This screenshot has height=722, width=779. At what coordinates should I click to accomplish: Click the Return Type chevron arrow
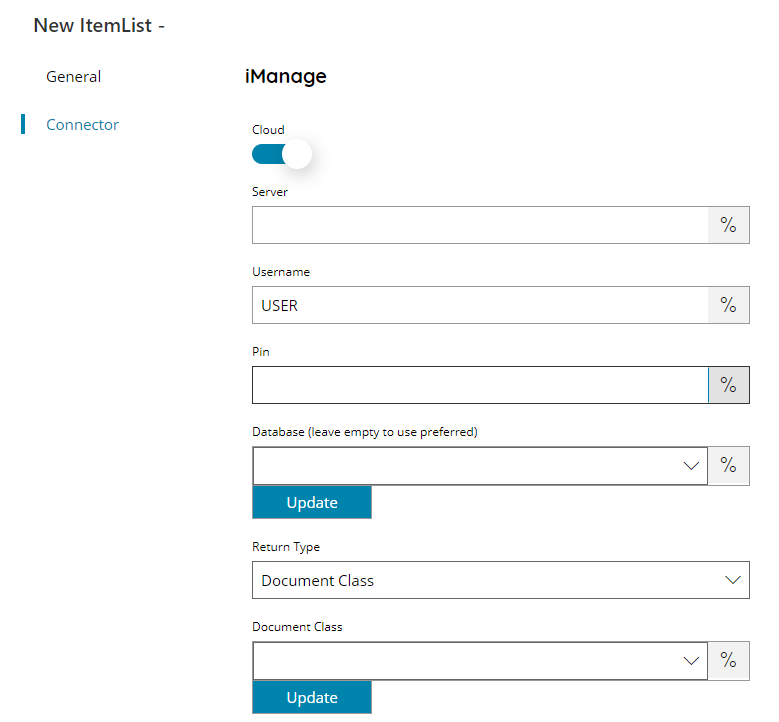tap(733, 580)
